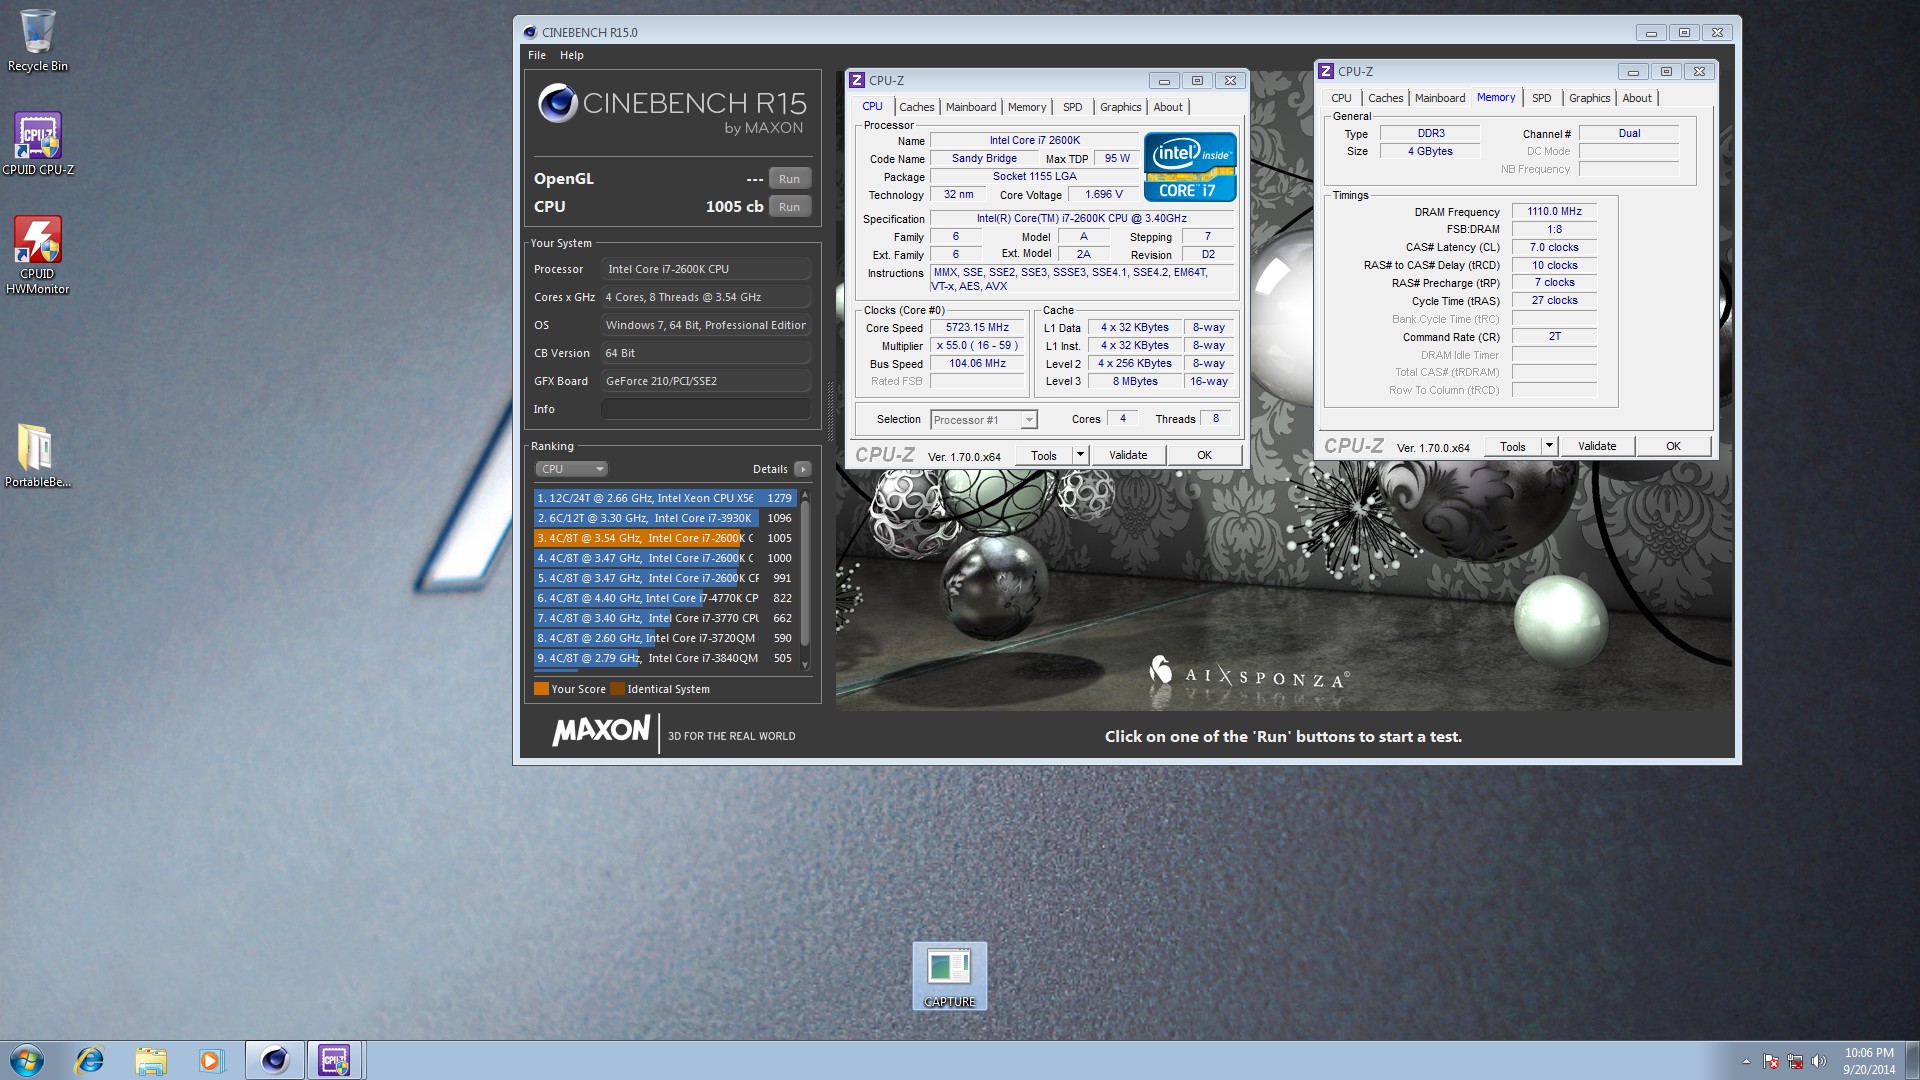
Task: Switch to Mainboard tab in left CPU-Z
Action: click(x=970, y=107)
